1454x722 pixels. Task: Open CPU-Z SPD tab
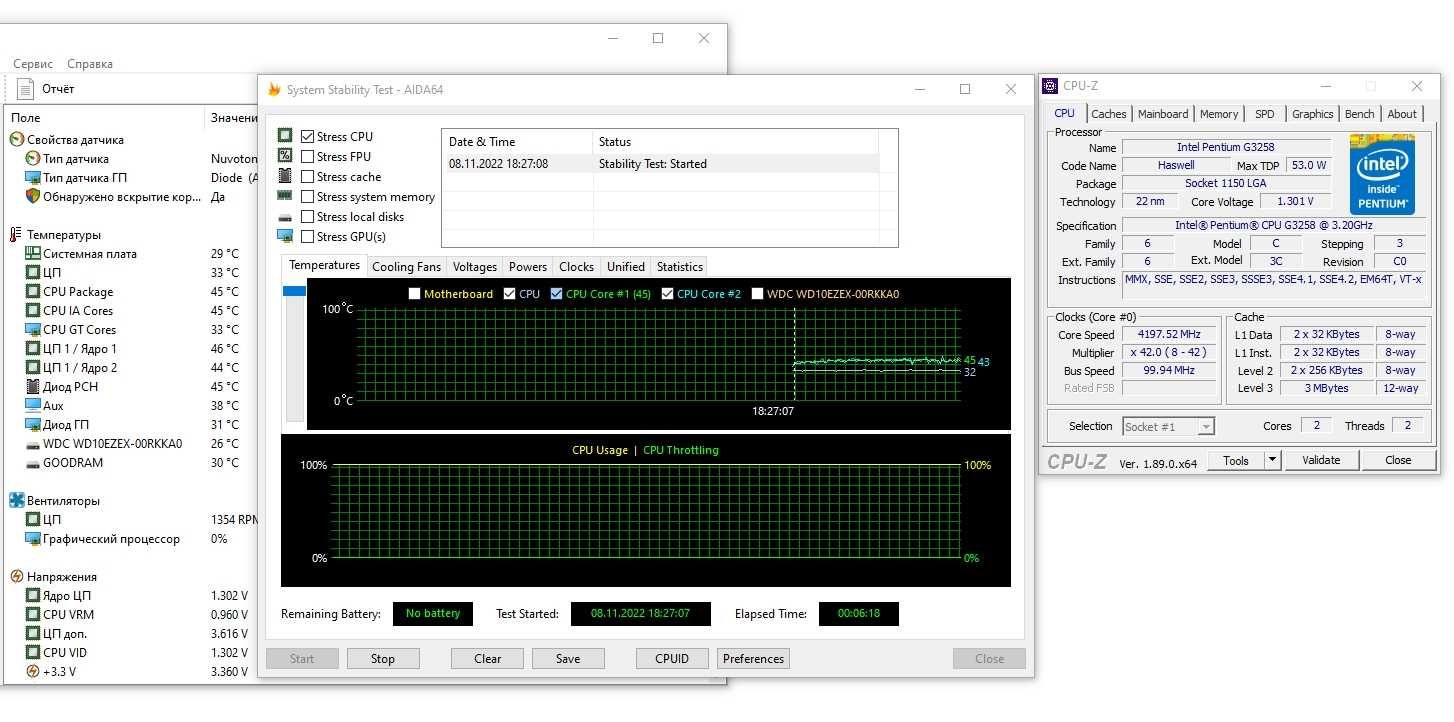point(1265,114)
